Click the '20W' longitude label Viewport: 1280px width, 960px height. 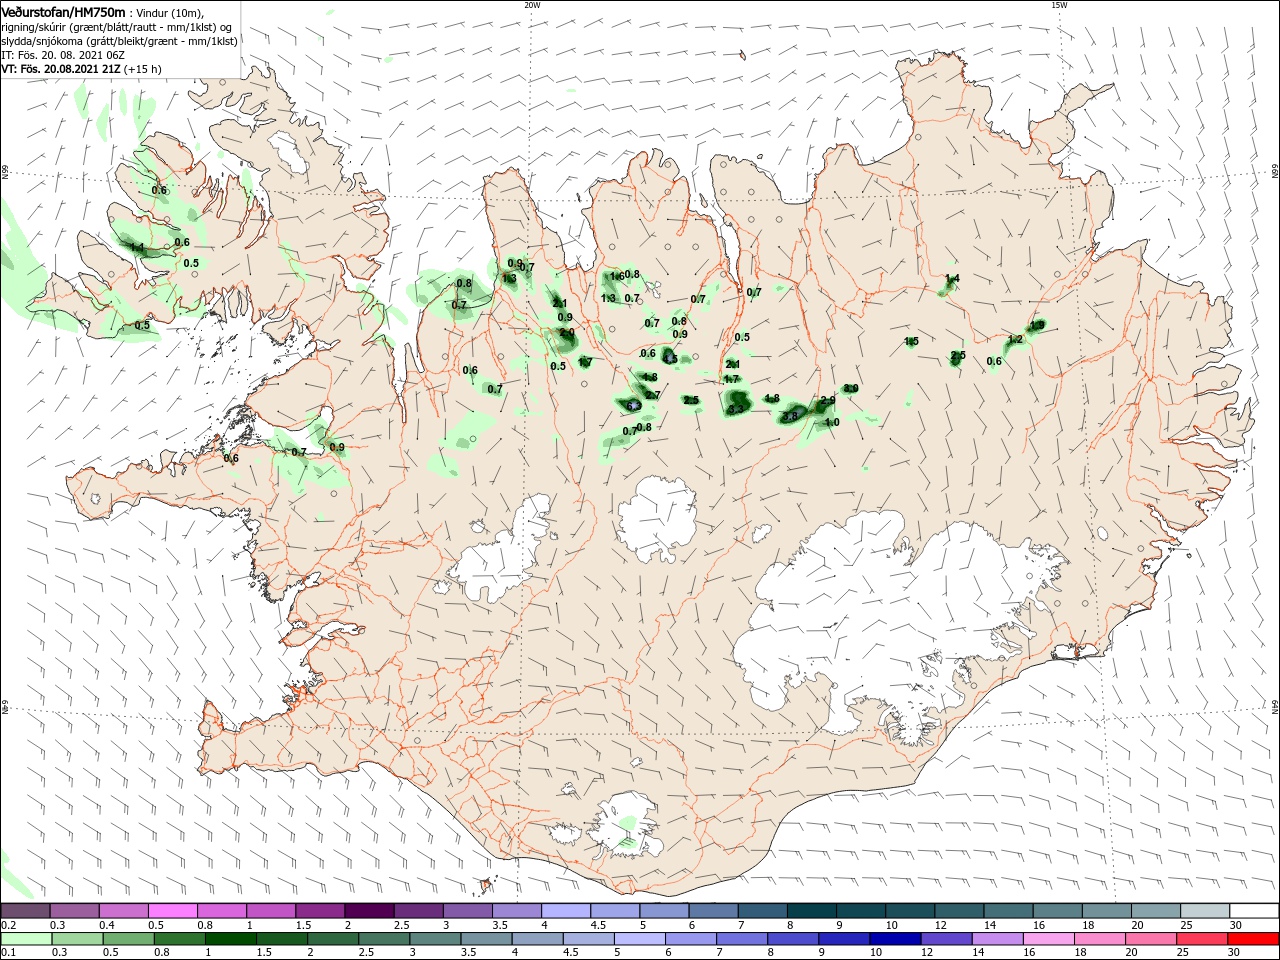532,5
